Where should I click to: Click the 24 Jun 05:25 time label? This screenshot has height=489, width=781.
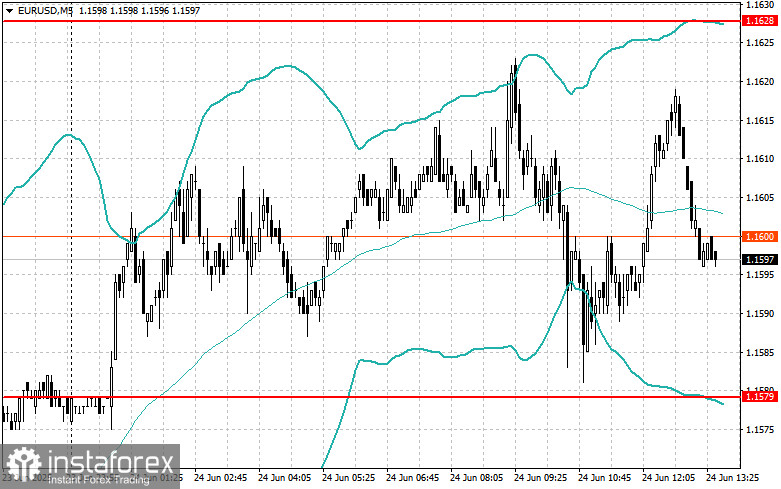tap(349, 478)
